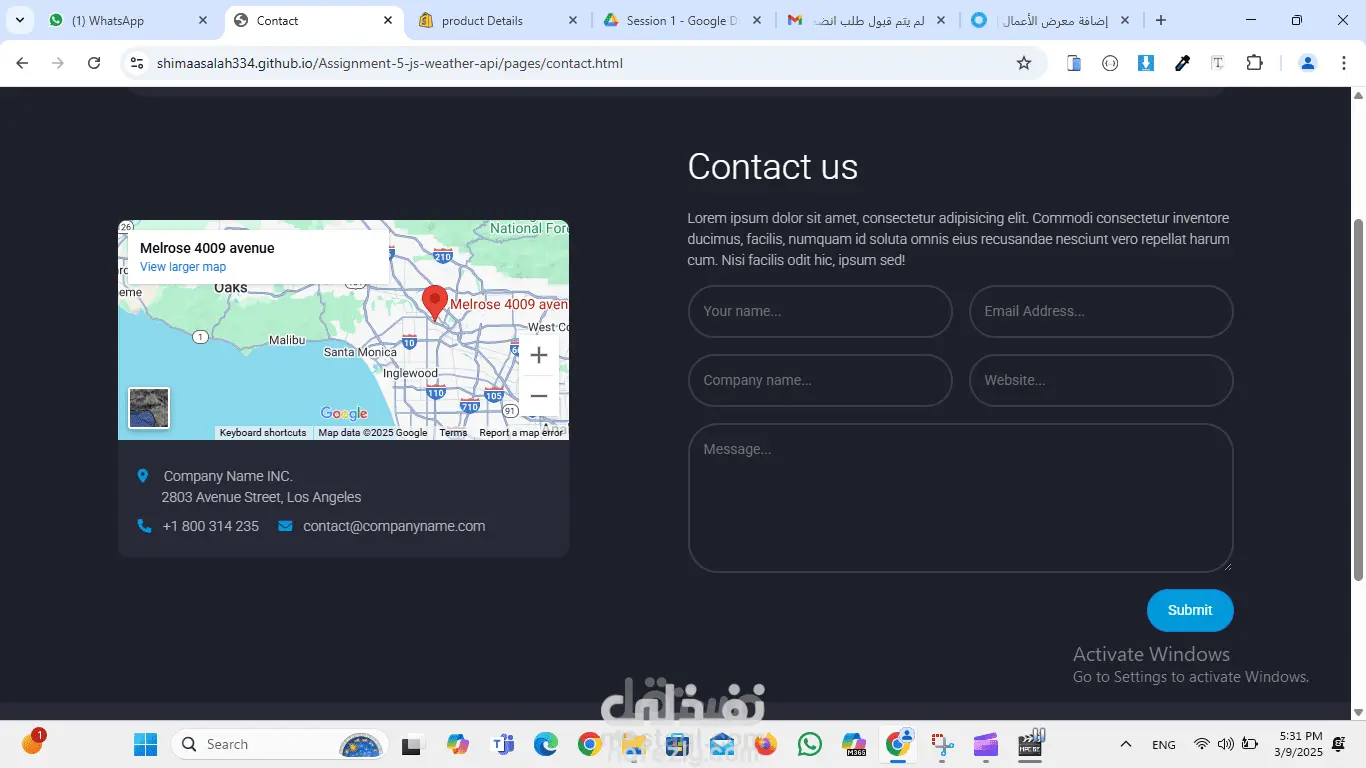Focus the Email Address field
This screenshot has width=1366, height=768.
tap(1101, 311)
